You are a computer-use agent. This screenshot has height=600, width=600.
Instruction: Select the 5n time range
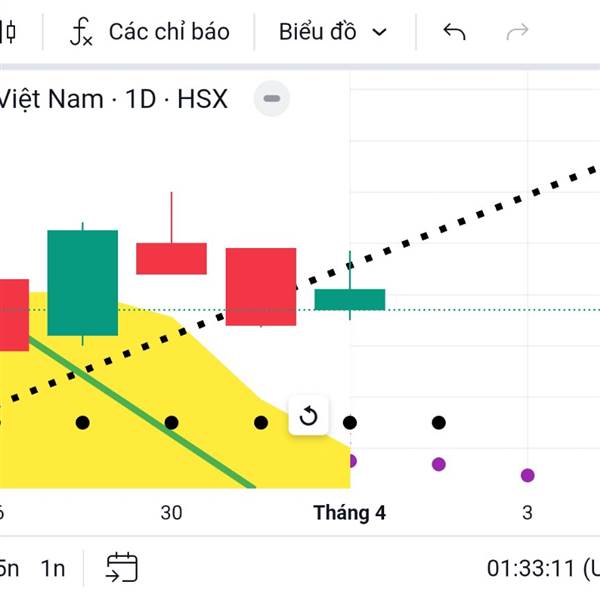[x=8, y=568]
